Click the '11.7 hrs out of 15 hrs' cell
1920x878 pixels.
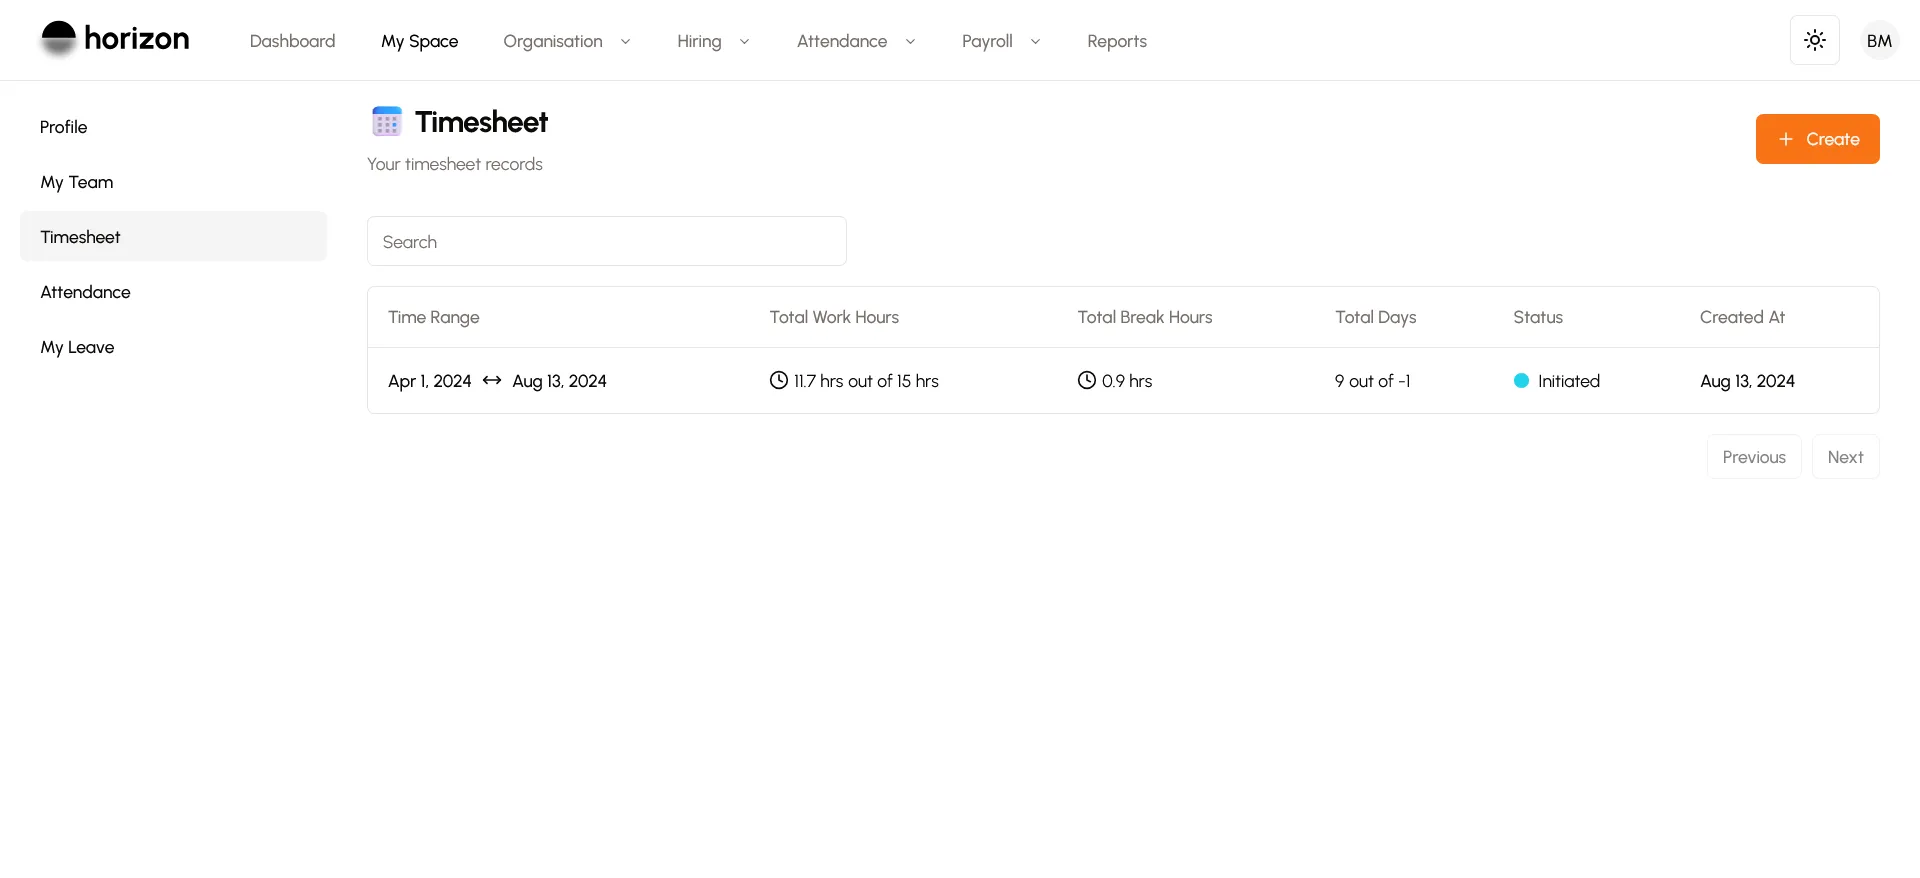click(866, 381)
